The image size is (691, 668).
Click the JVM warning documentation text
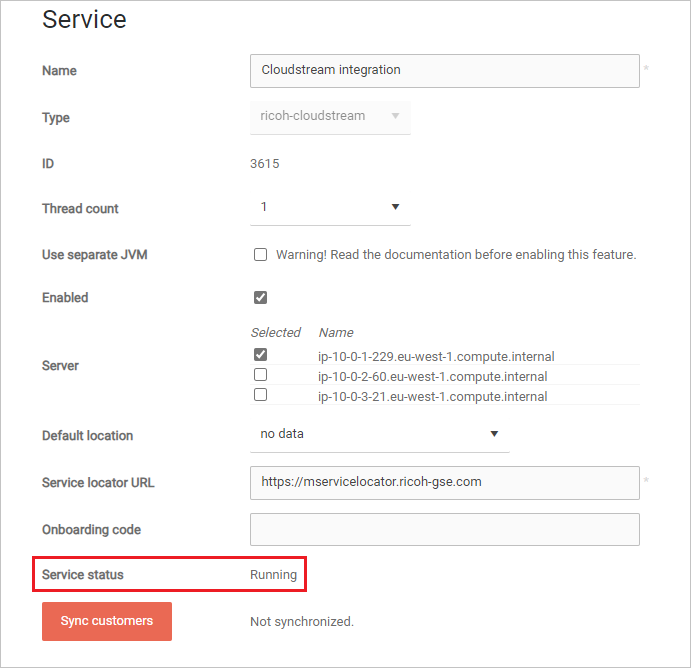pos(456,255)
